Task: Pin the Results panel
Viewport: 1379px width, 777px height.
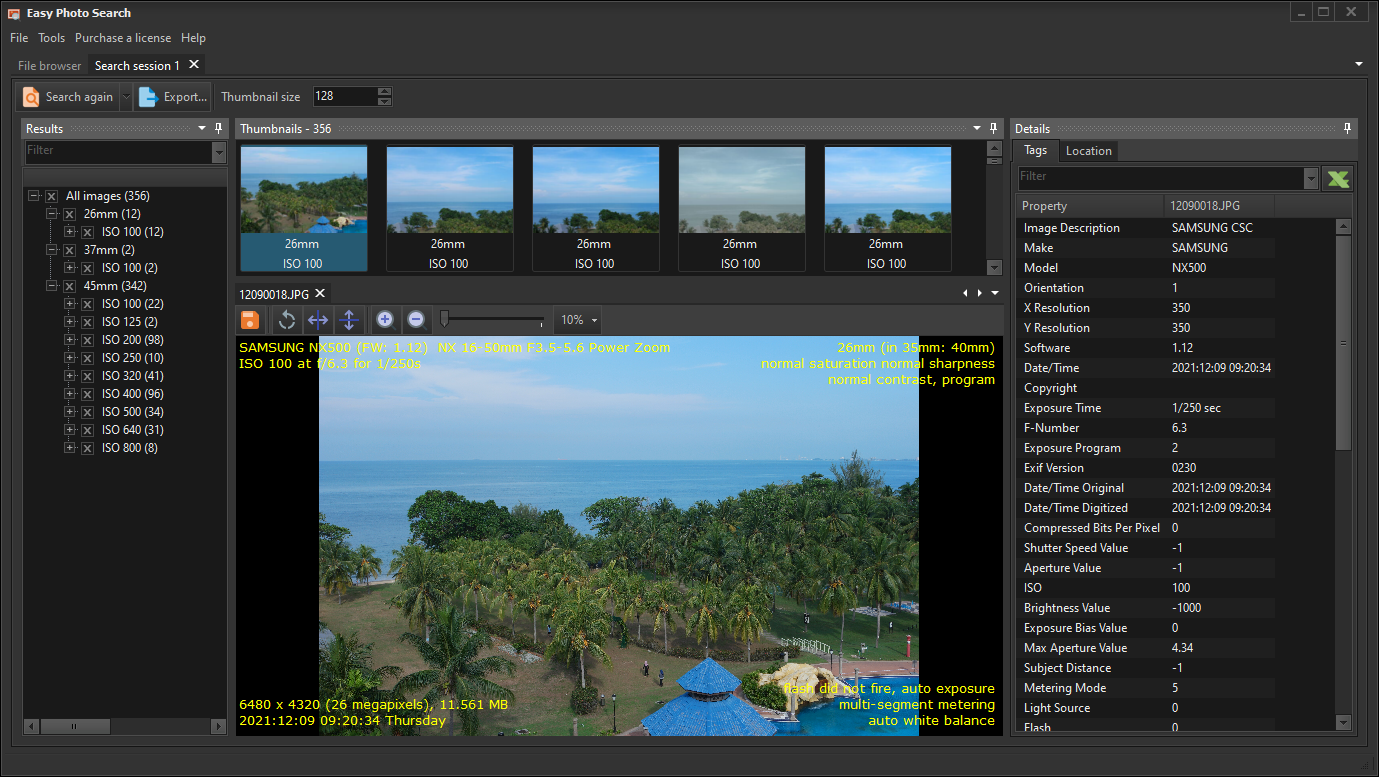Action: coord(219,128)
